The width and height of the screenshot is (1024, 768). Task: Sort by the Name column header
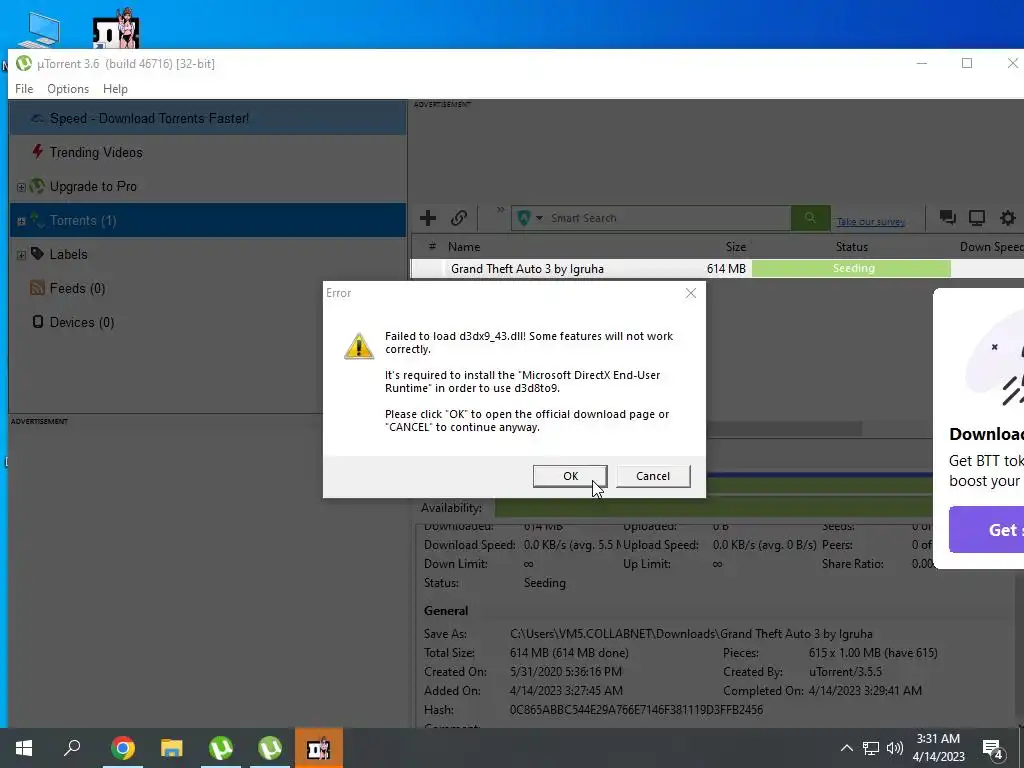click(464, 247)
